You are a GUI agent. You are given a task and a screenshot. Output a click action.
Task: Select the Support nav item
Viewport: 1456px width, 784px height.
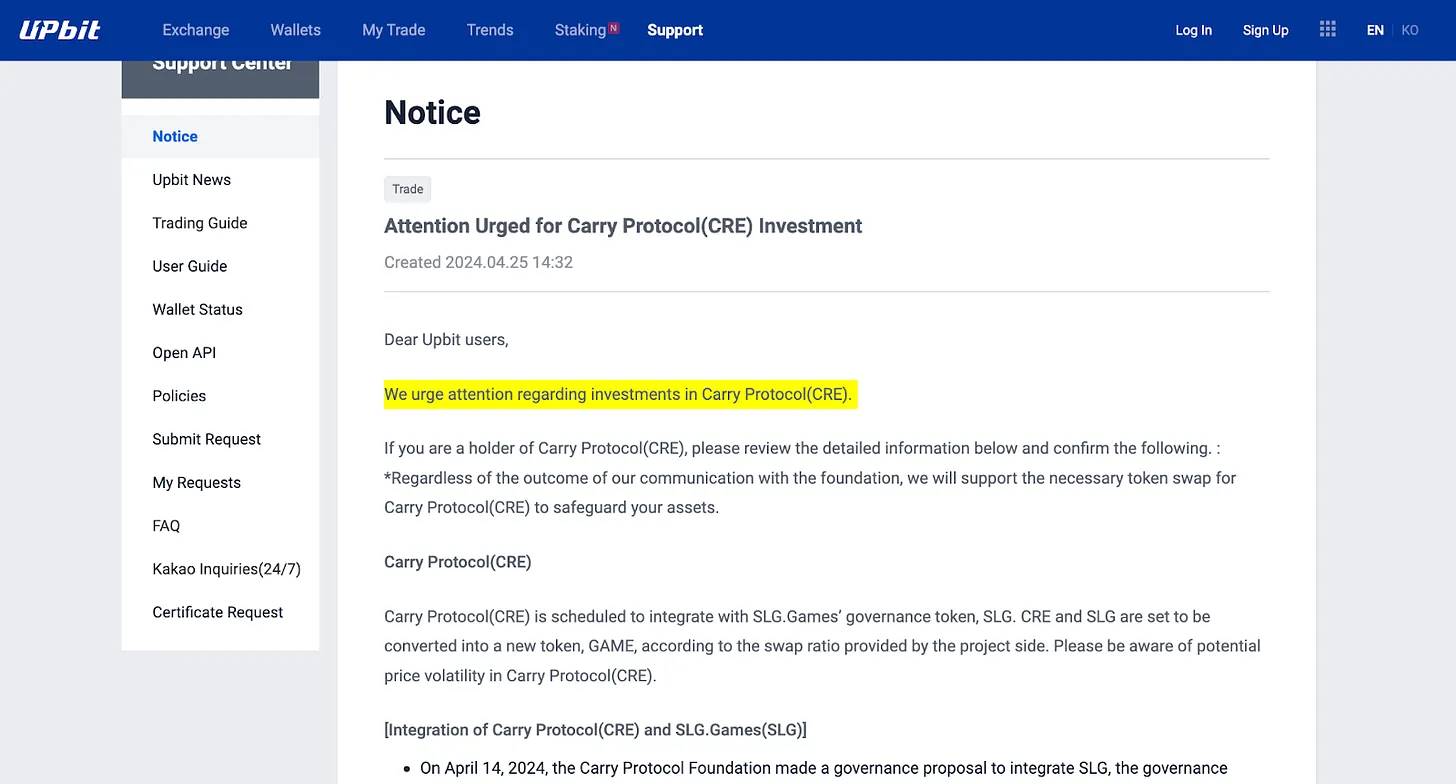coord(675,30)
